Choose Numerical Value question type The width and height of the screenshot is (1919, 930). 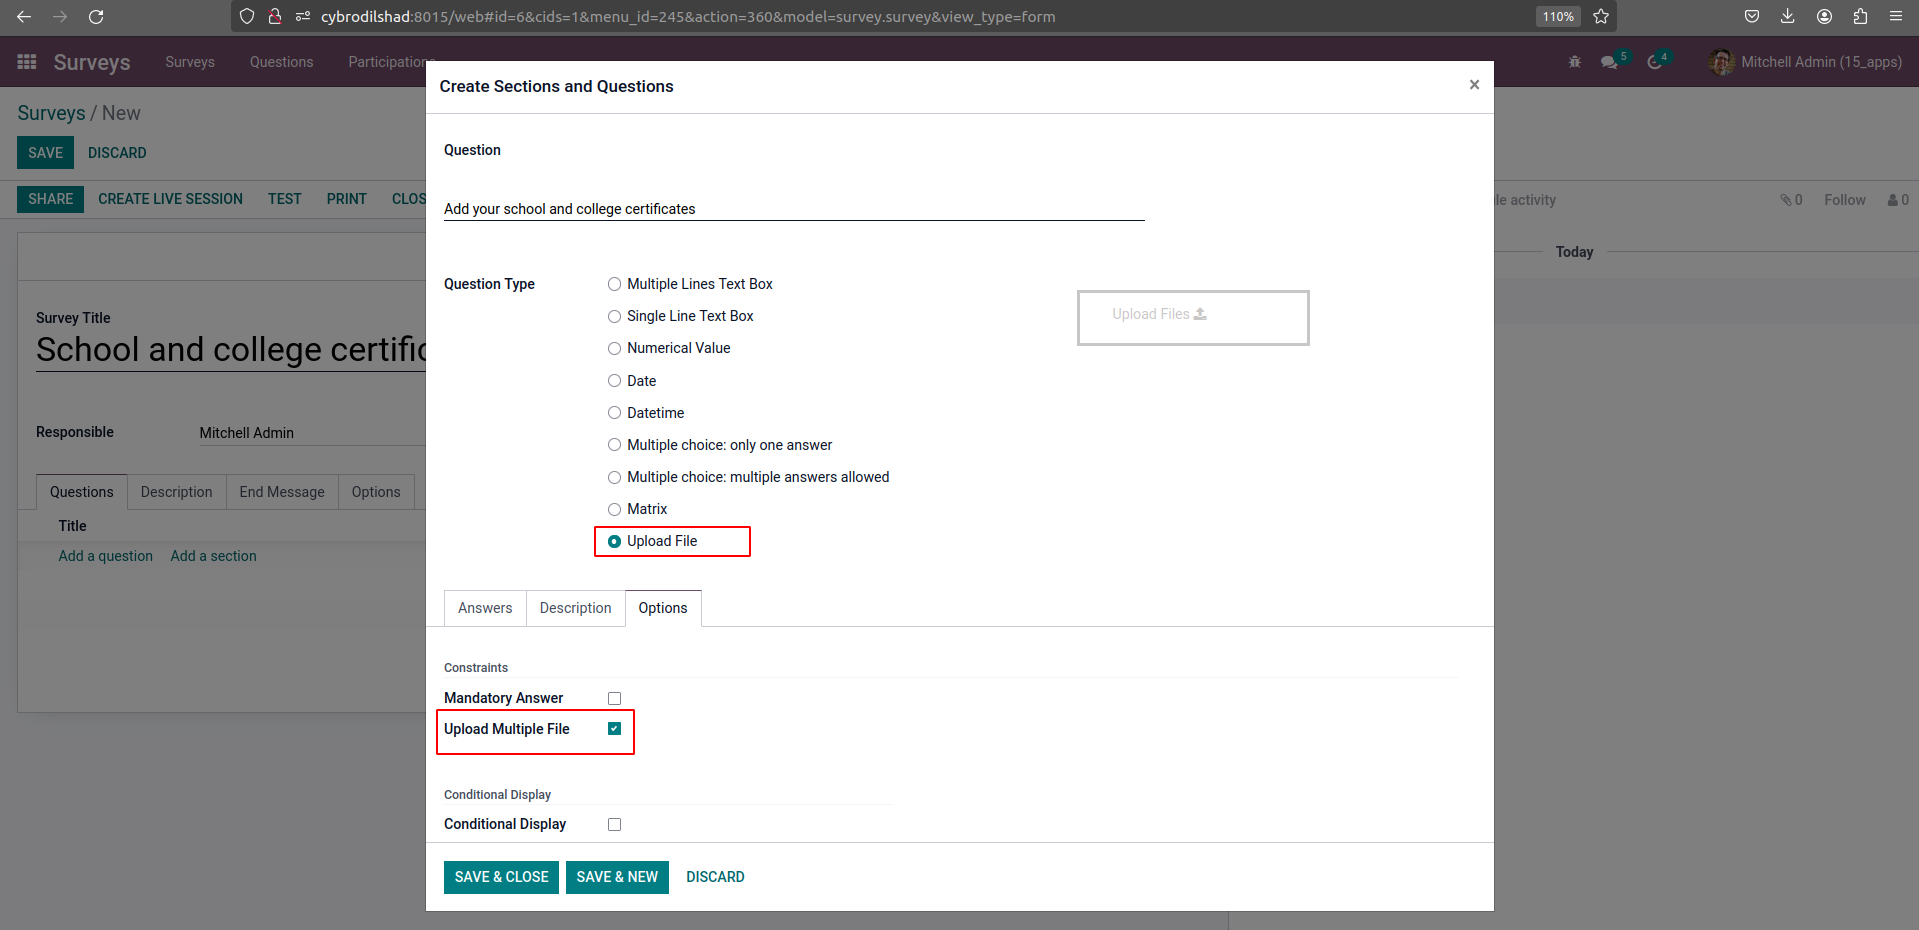point(614,348)
